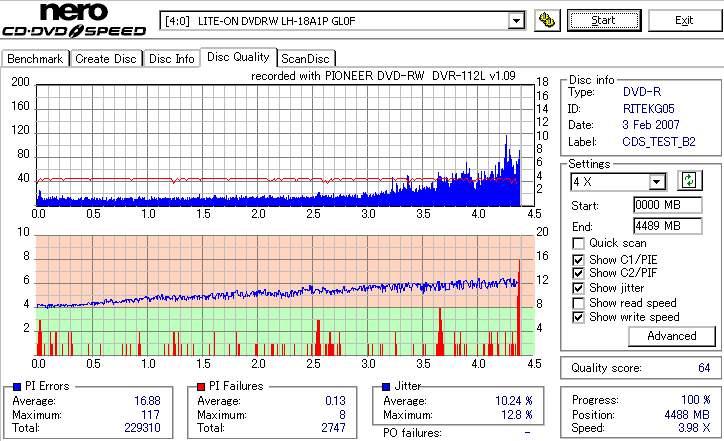Click the label value CDS_TEST_B2

(659, 142)
